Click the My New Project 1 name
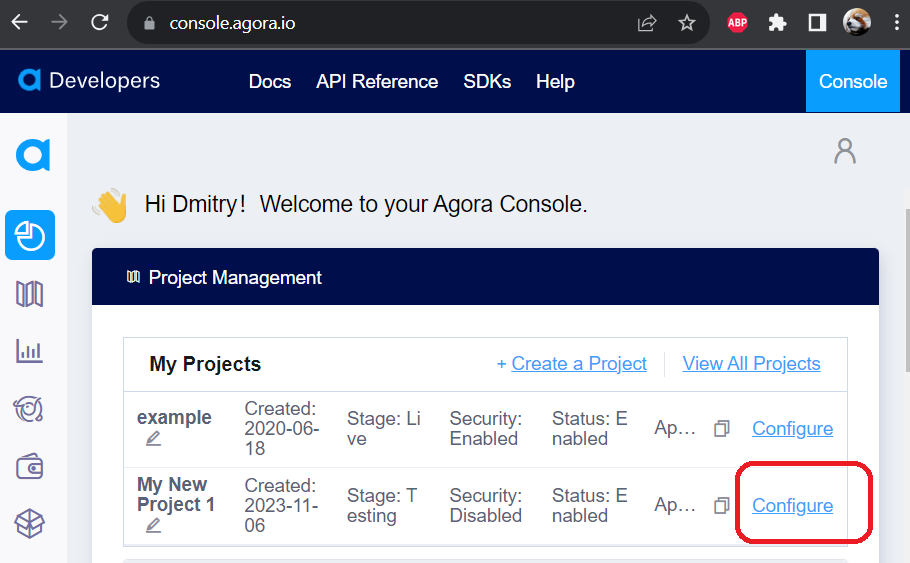Image resolution: width=910 pixels, height=563 pixels. click(175, 494)
